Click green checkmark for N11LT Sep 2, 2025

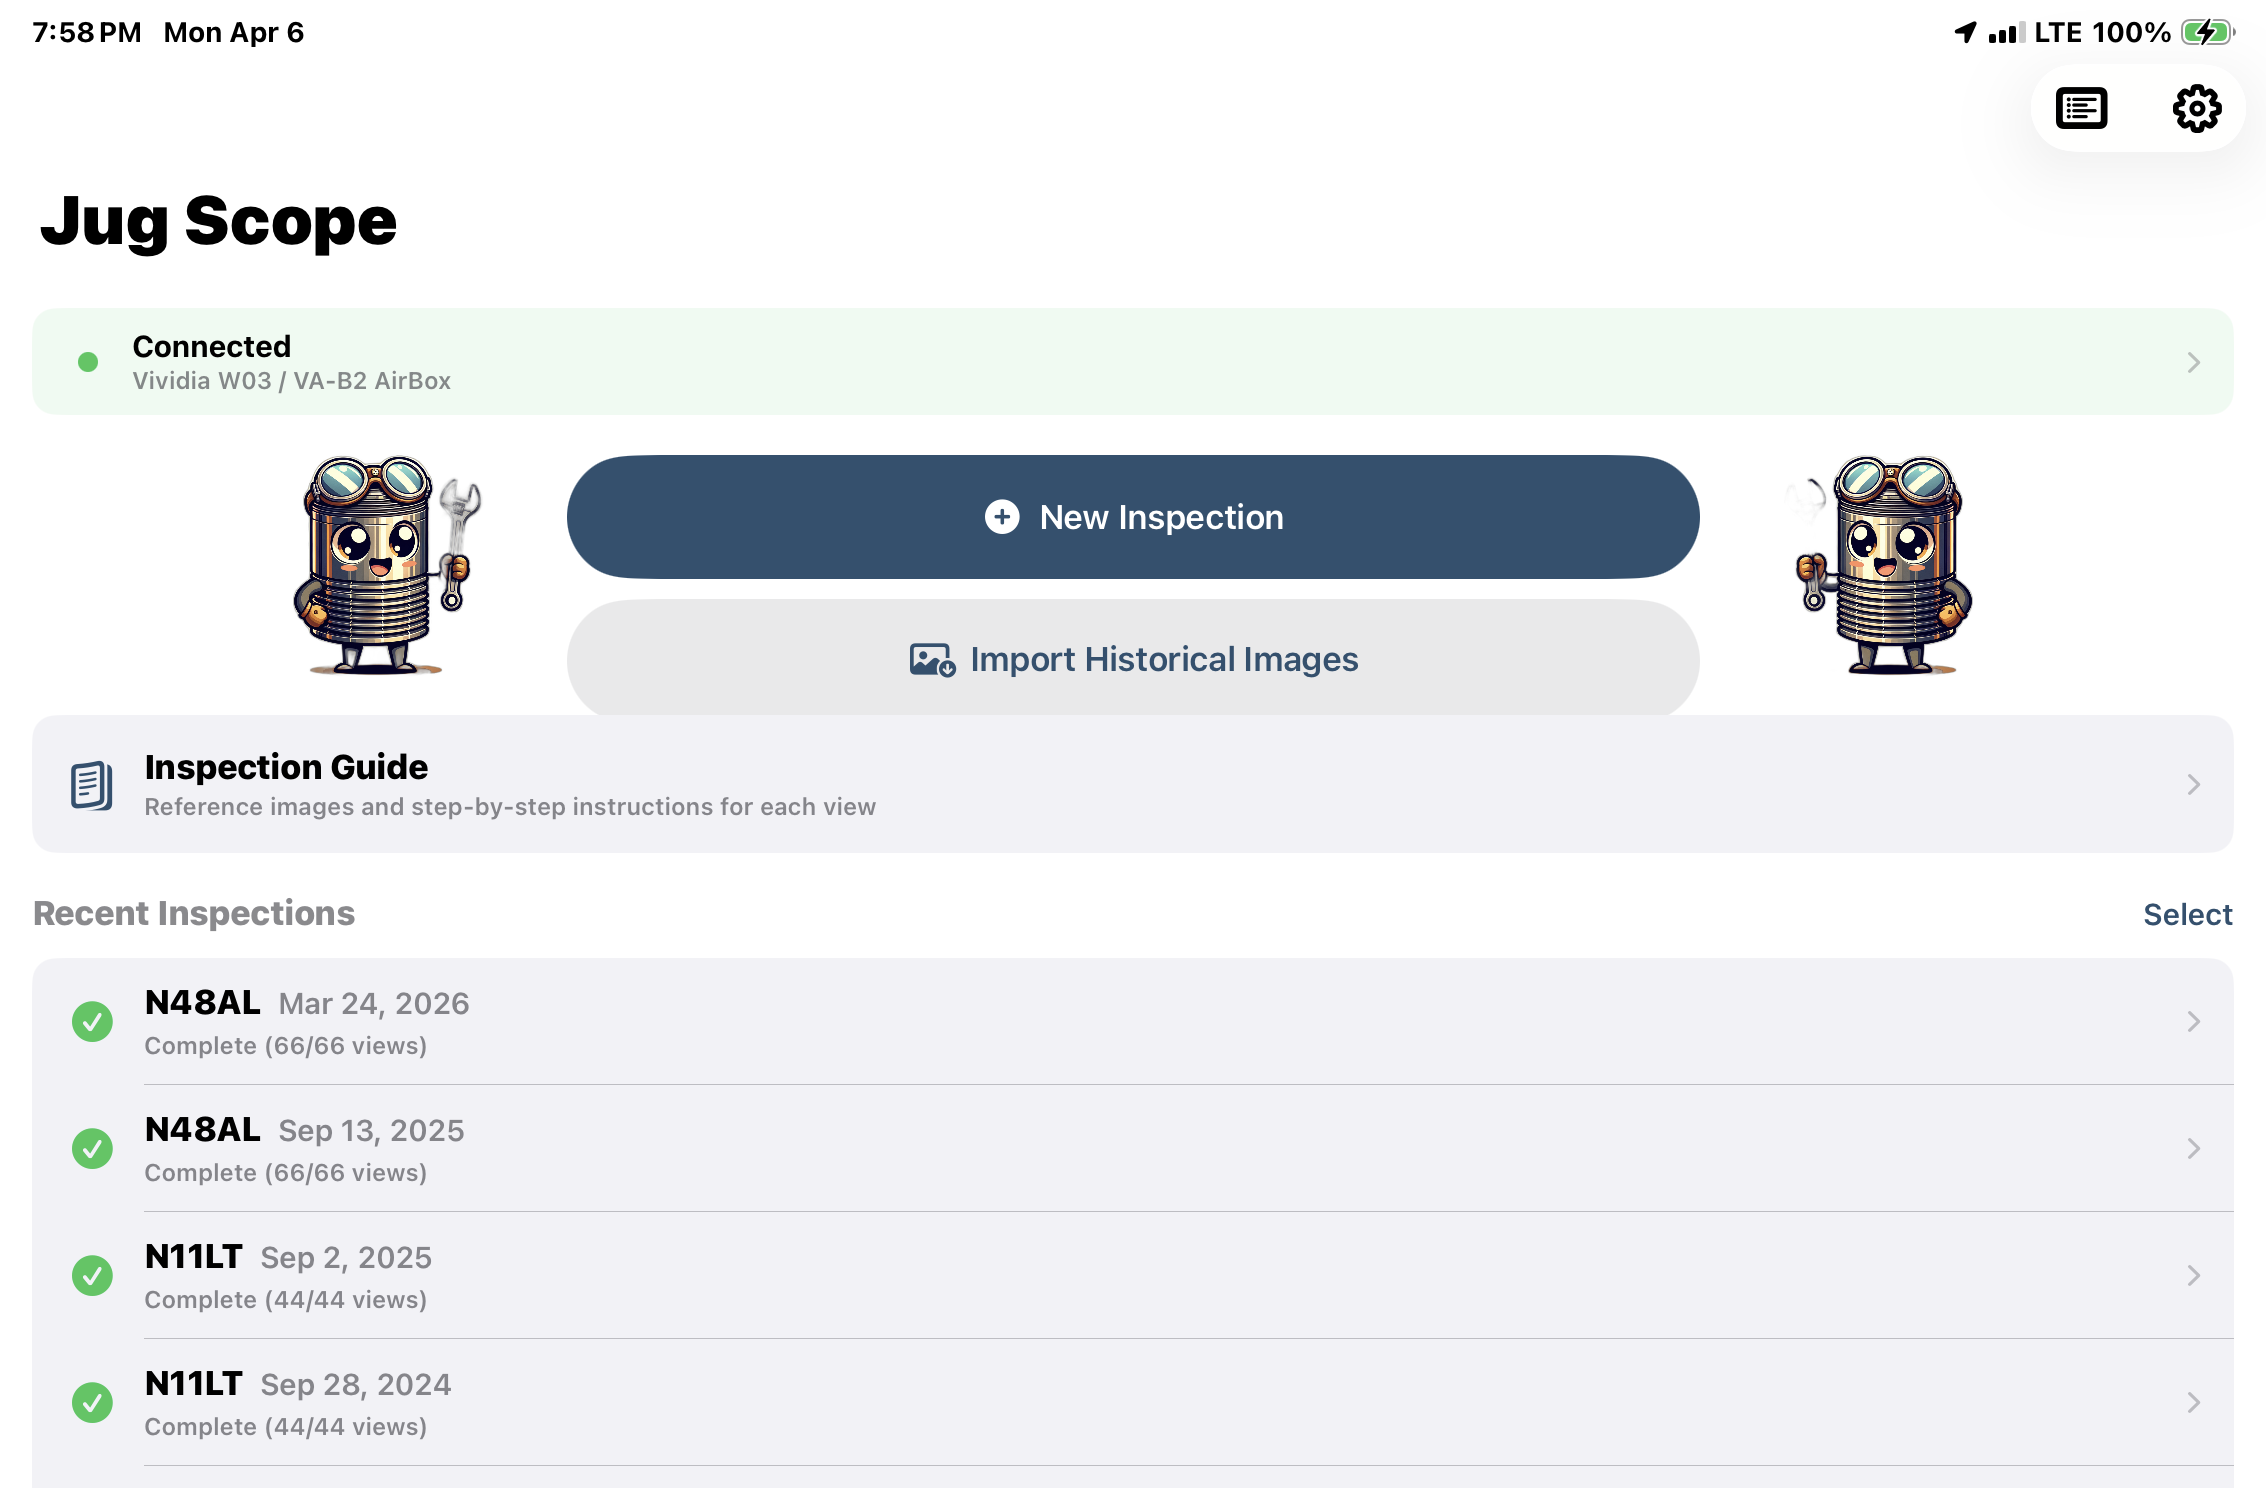tap(92, 1275)
